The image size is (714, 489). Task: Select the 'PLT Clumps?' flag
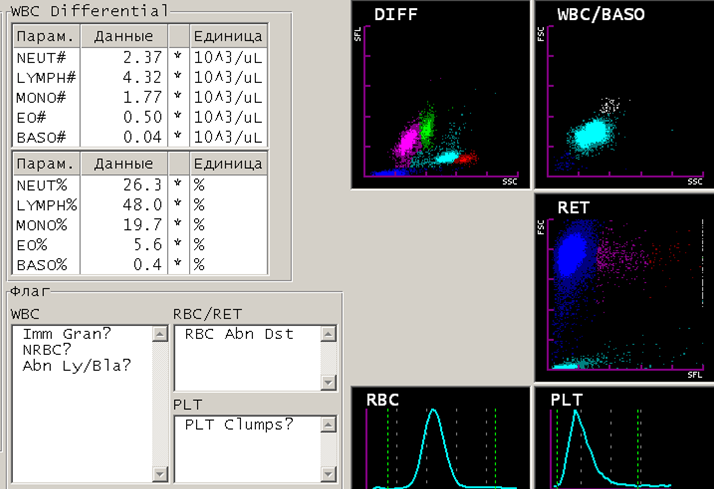[x=238, y=424]
